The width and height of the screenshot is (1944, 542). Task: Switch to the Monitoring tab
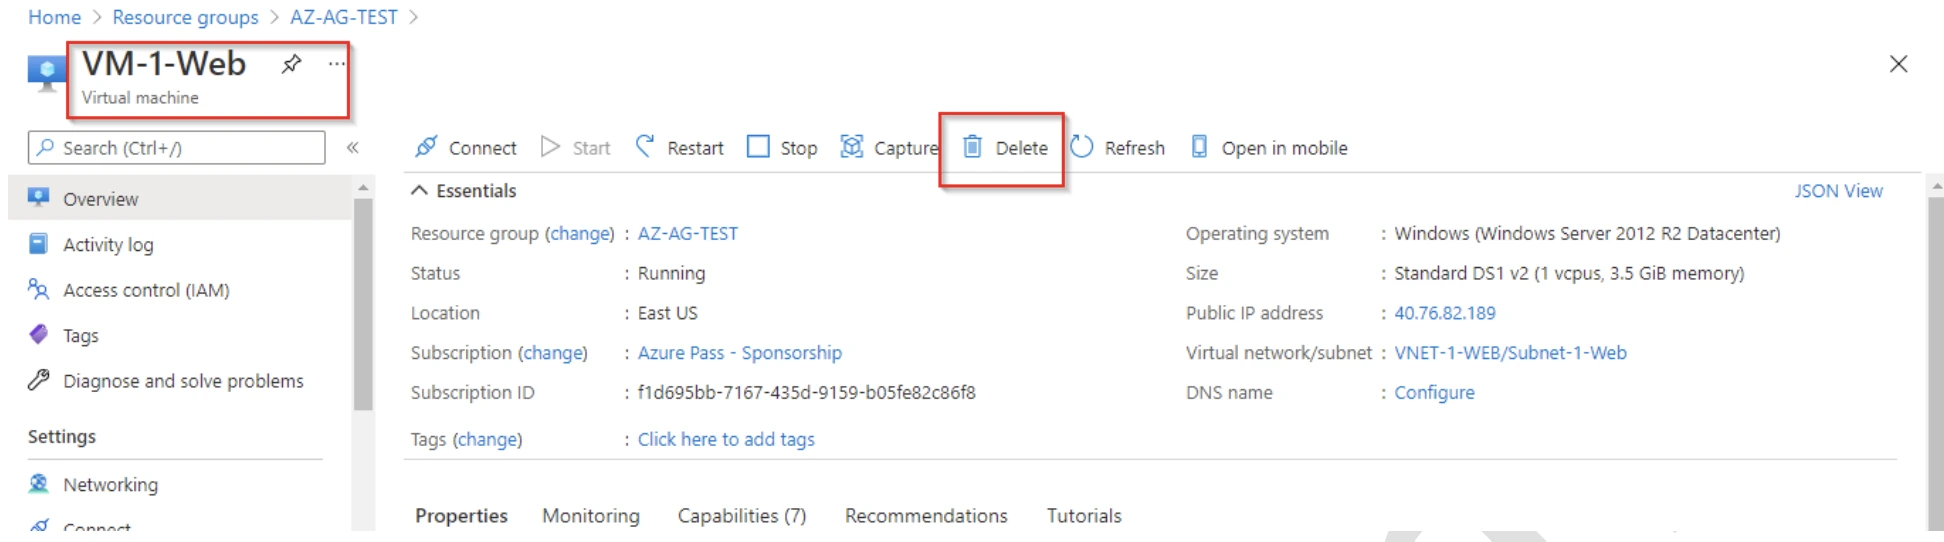tap(591, 516)
